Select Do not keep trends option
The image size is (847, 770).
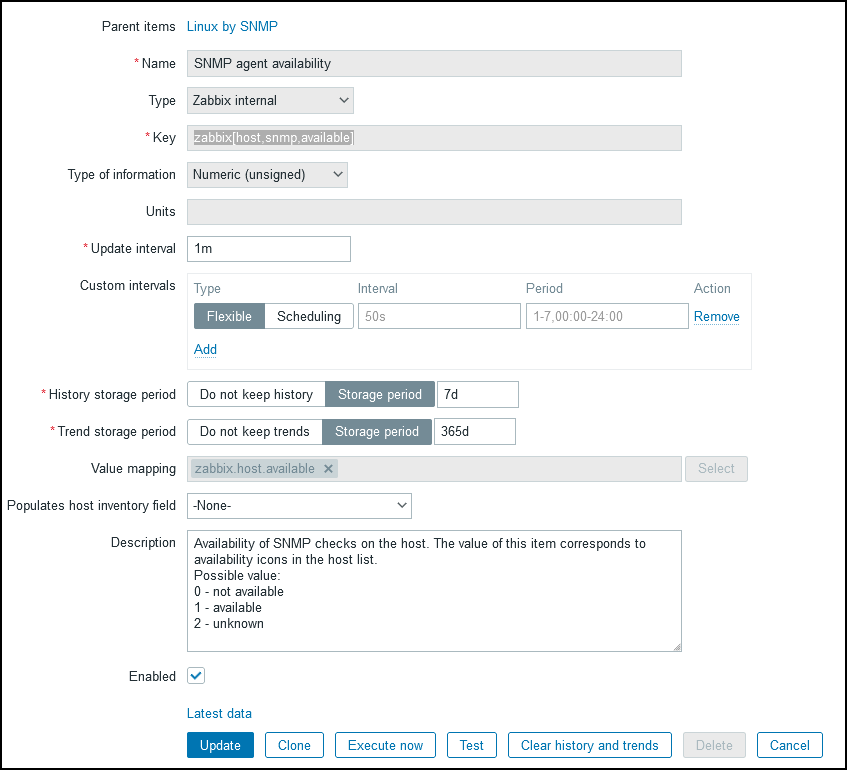pyautogui.click(x=255, y=431)
